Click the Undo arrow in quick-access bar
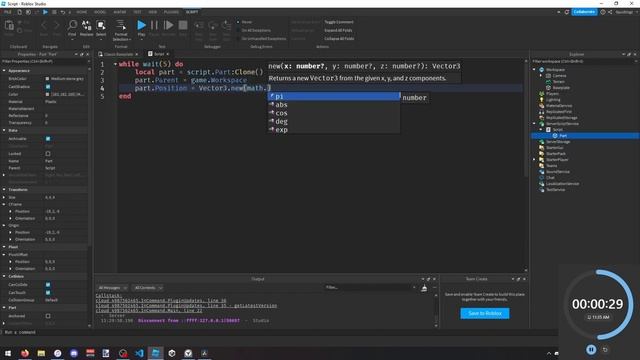Viewport: 640px width, 360px height. pos(63,12)
